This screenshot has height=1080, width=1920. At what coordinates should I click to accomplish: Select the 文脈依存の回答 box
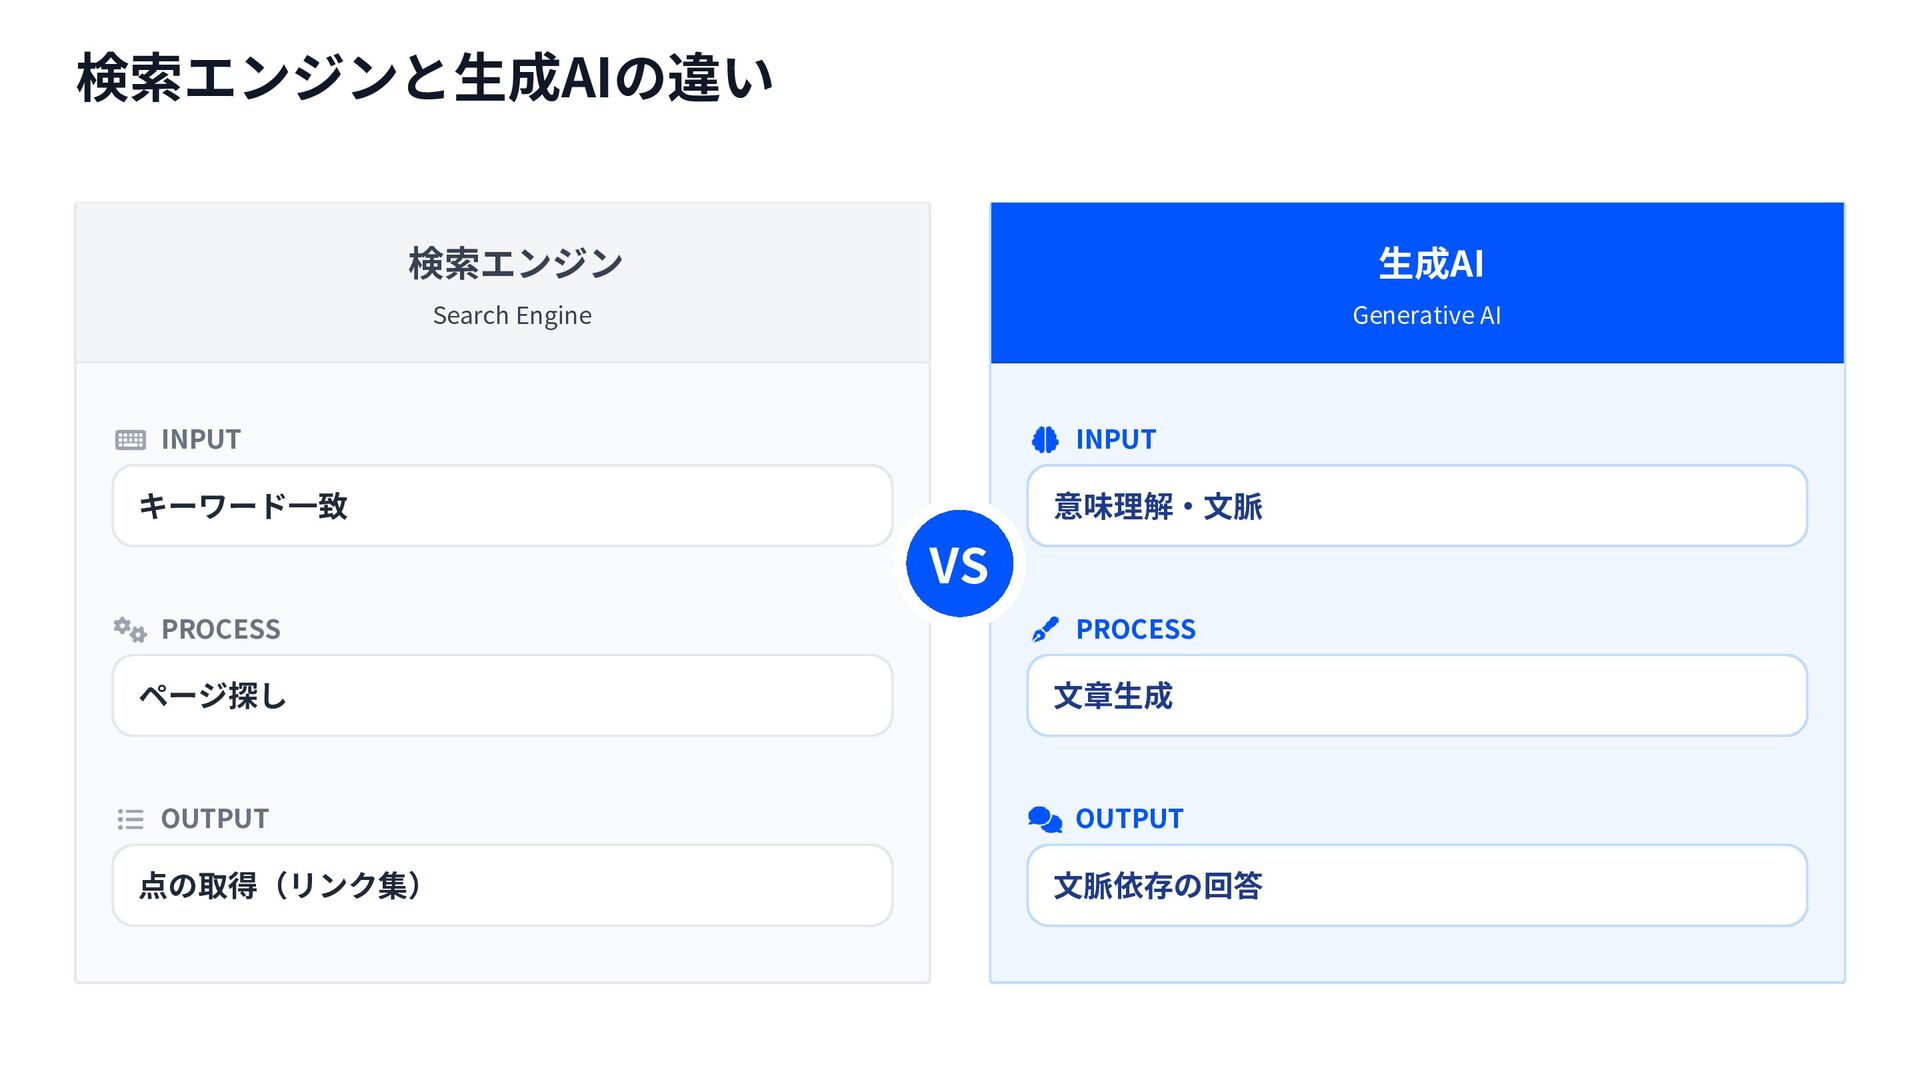1417,885
